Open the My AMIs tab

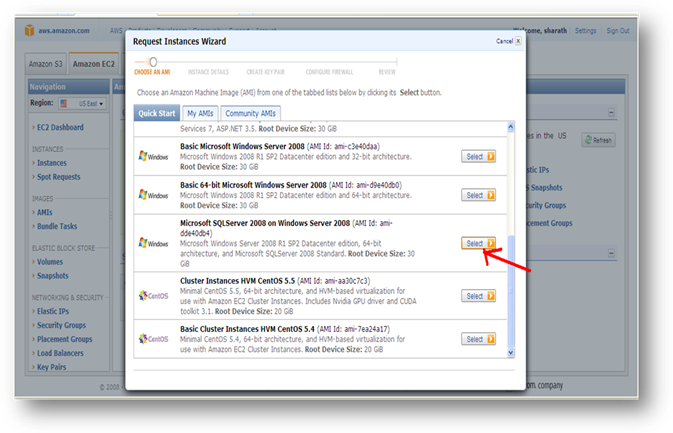[x=200, y=113]
